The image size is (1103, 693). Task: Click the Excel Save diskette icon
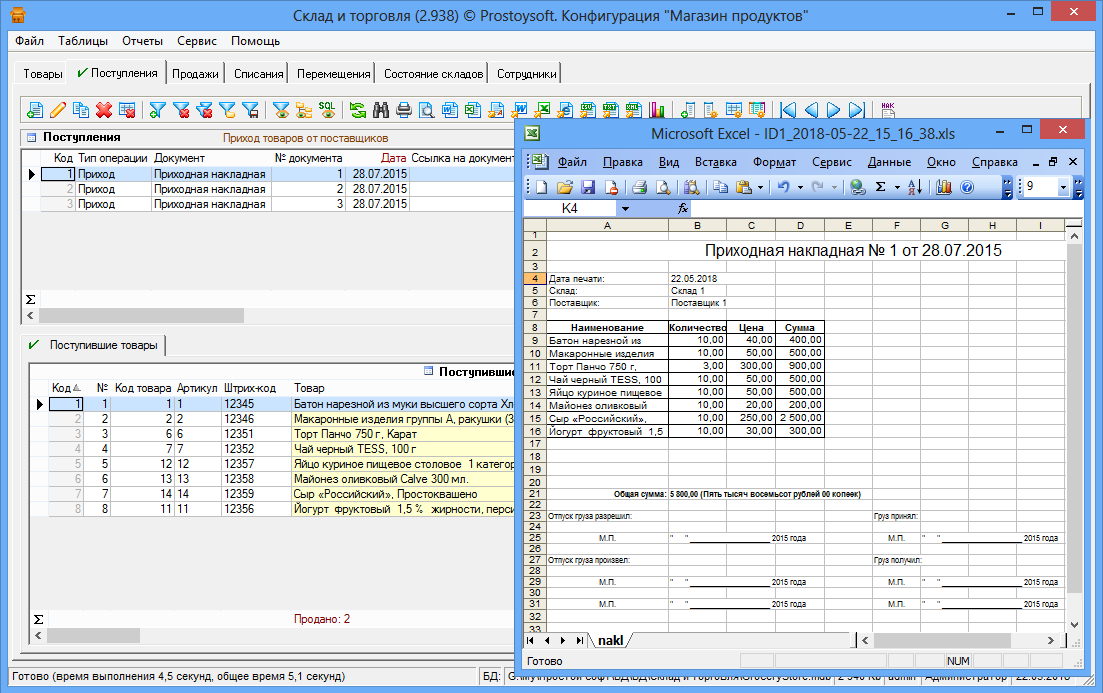point(588,187)
